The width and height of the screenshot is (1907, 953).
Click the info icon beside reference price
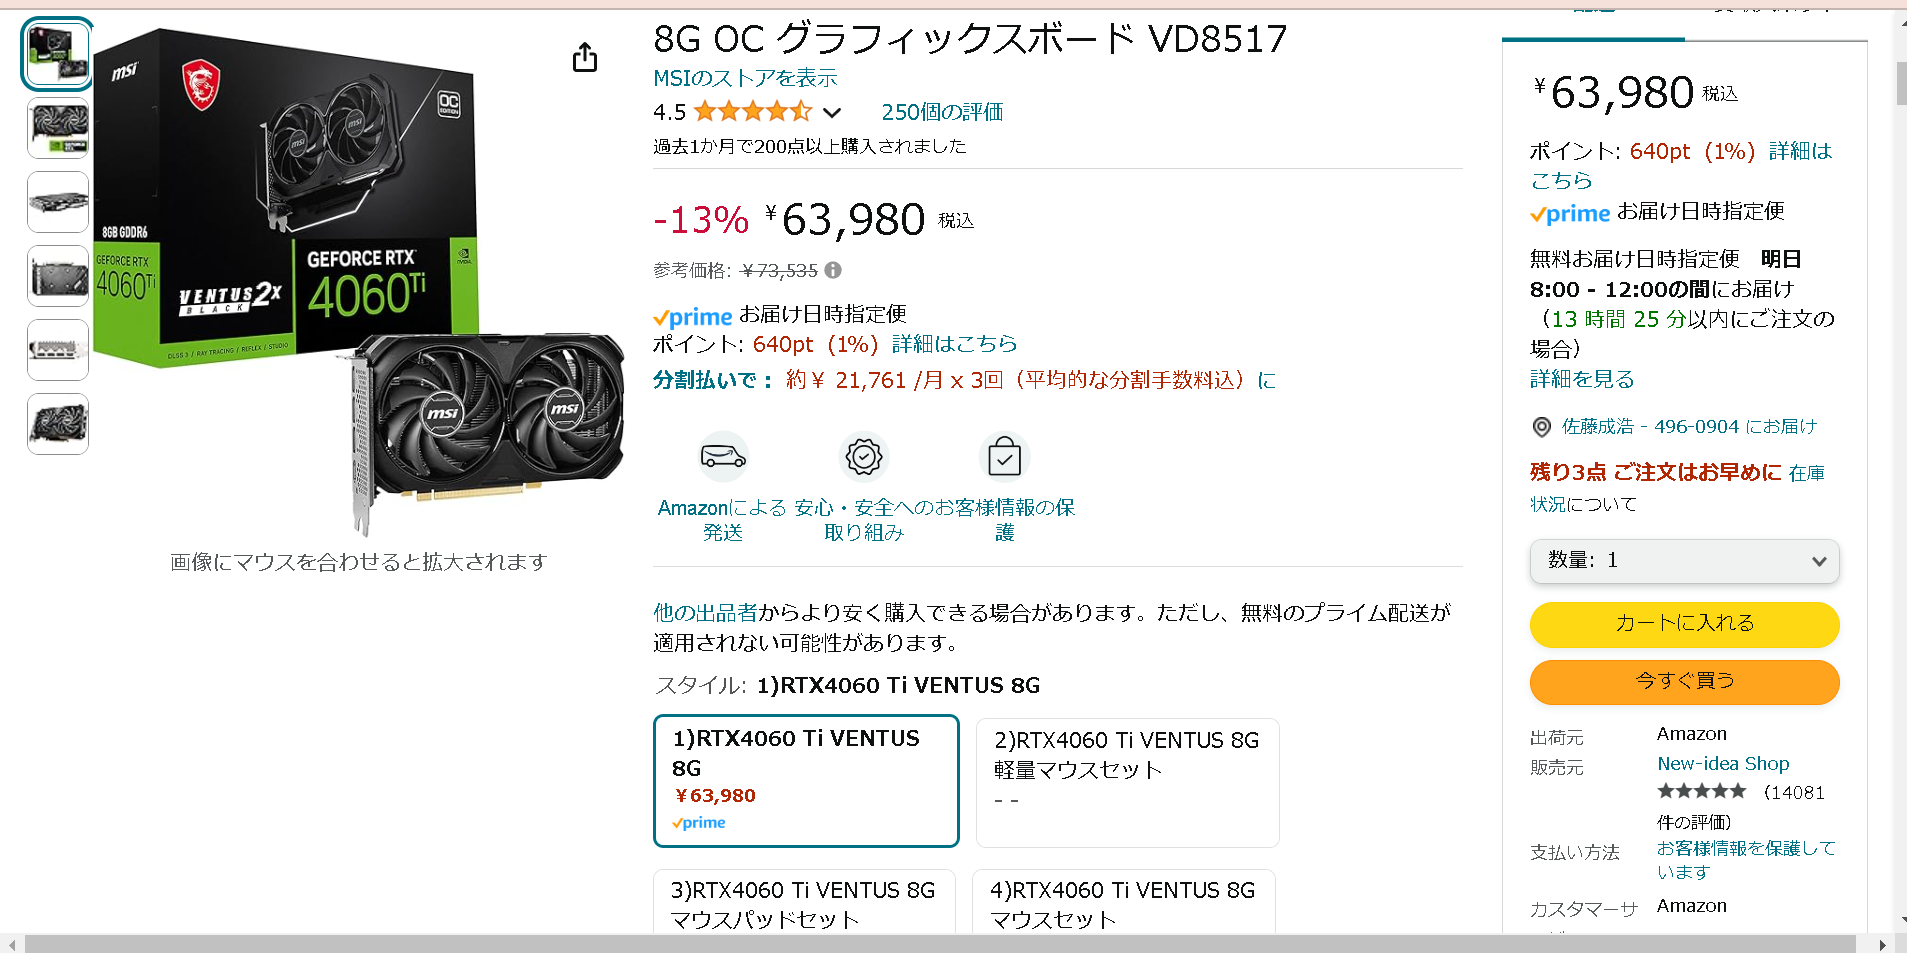pos(833,270)
